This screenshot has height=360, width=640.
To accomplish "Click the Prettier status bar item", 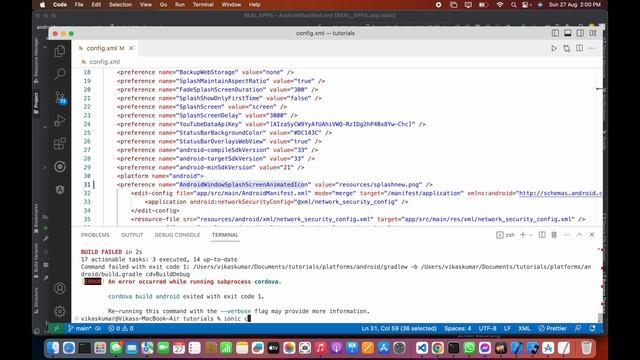I will click(553, 328).
